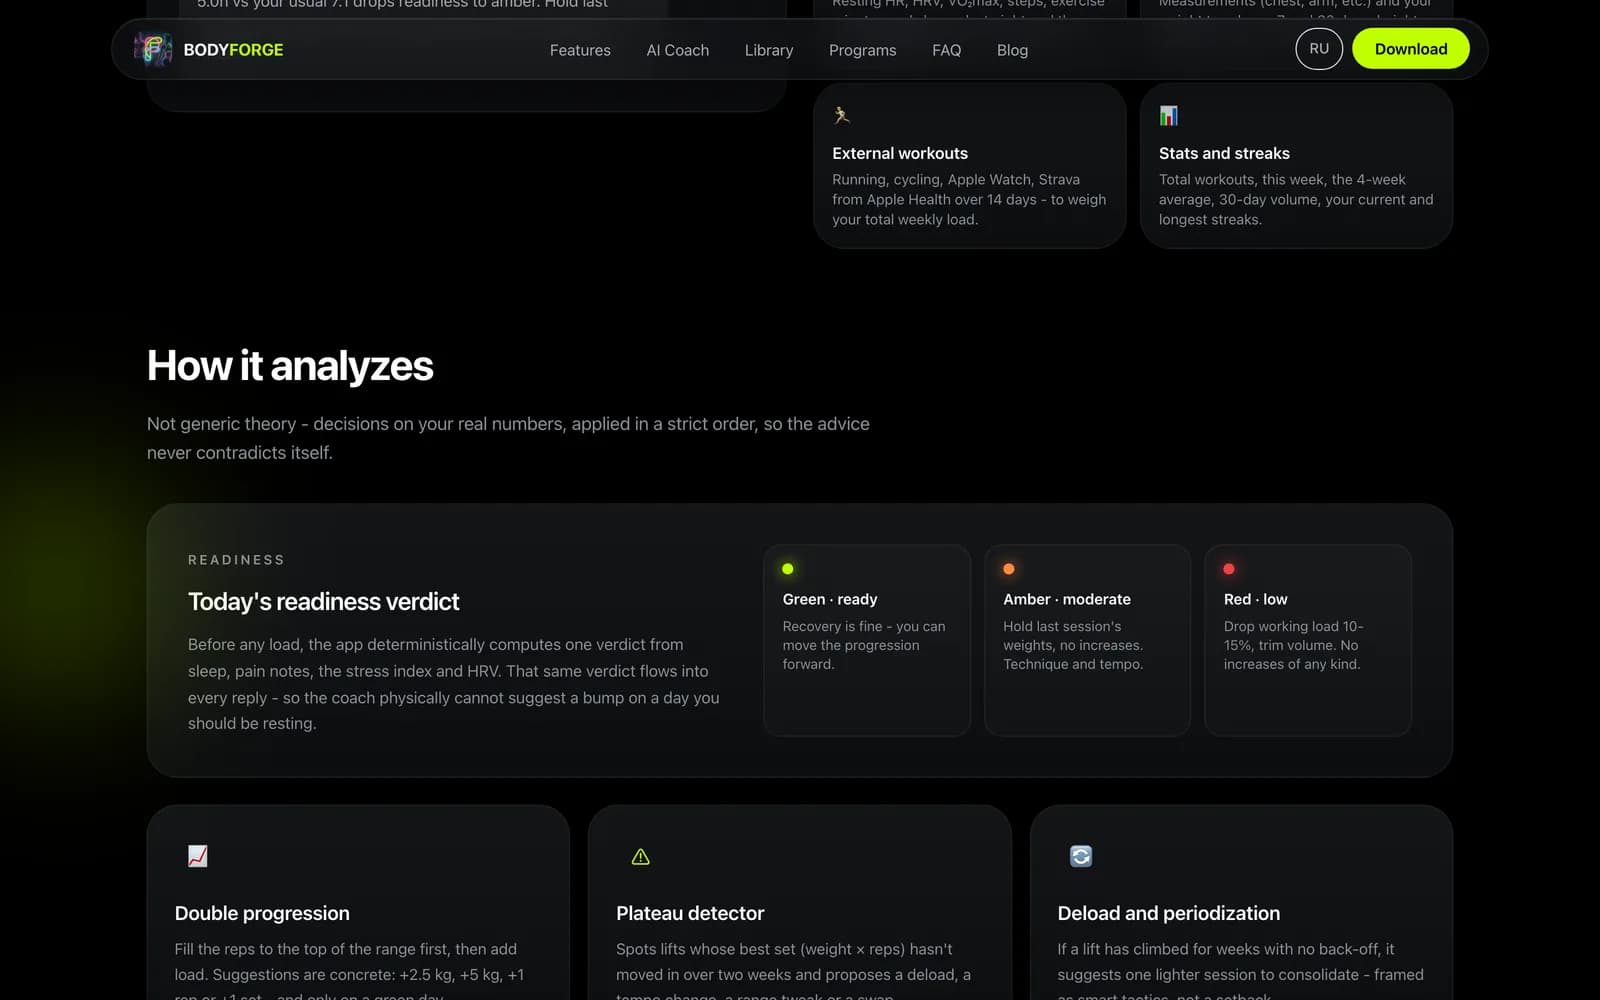Image resolution: width=1600 pixels, height=1000 pixels.
Task: Open the AI Coach nav item
Action: pos(677,50)
